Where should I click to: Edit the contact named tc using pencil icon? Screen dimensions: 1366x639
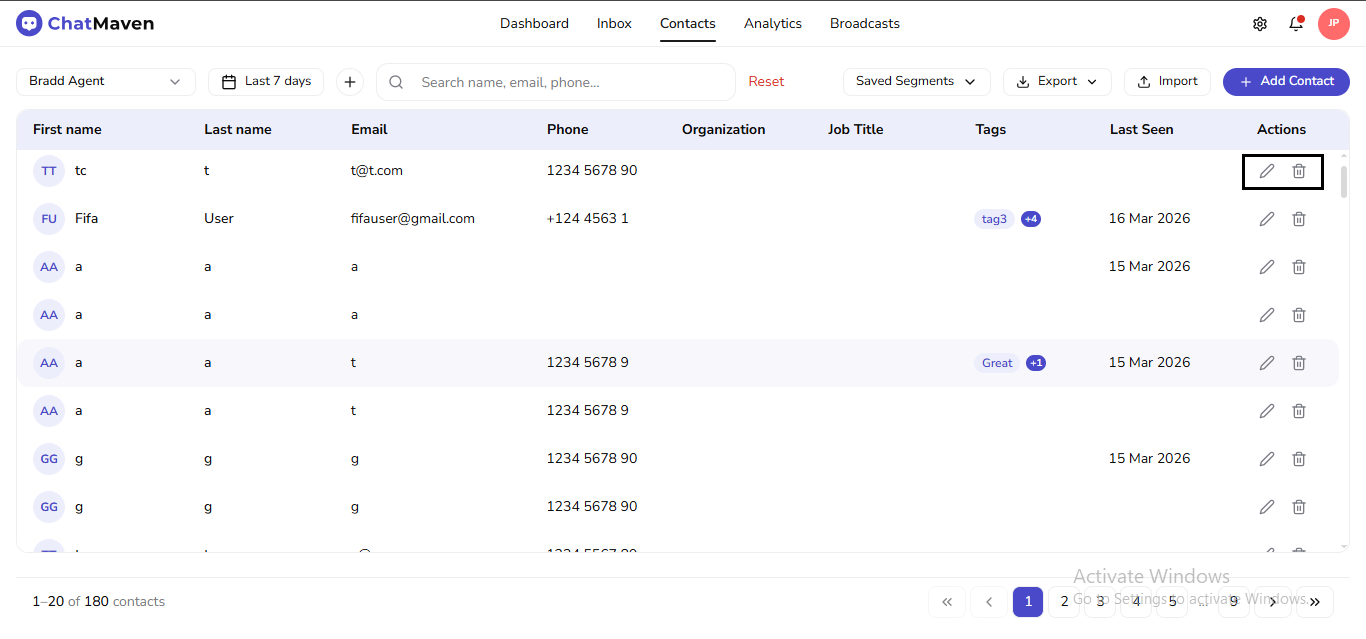1266,170
